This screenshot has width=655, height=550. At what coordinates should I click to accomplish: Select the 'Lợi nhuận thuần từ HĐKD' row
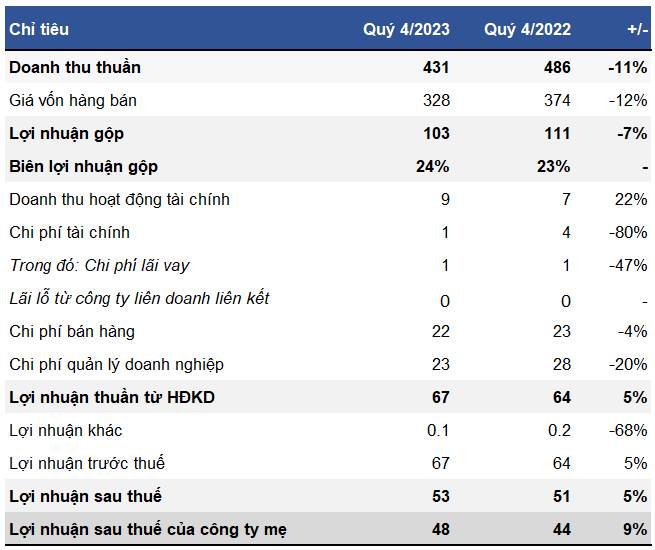click(328, 397)
